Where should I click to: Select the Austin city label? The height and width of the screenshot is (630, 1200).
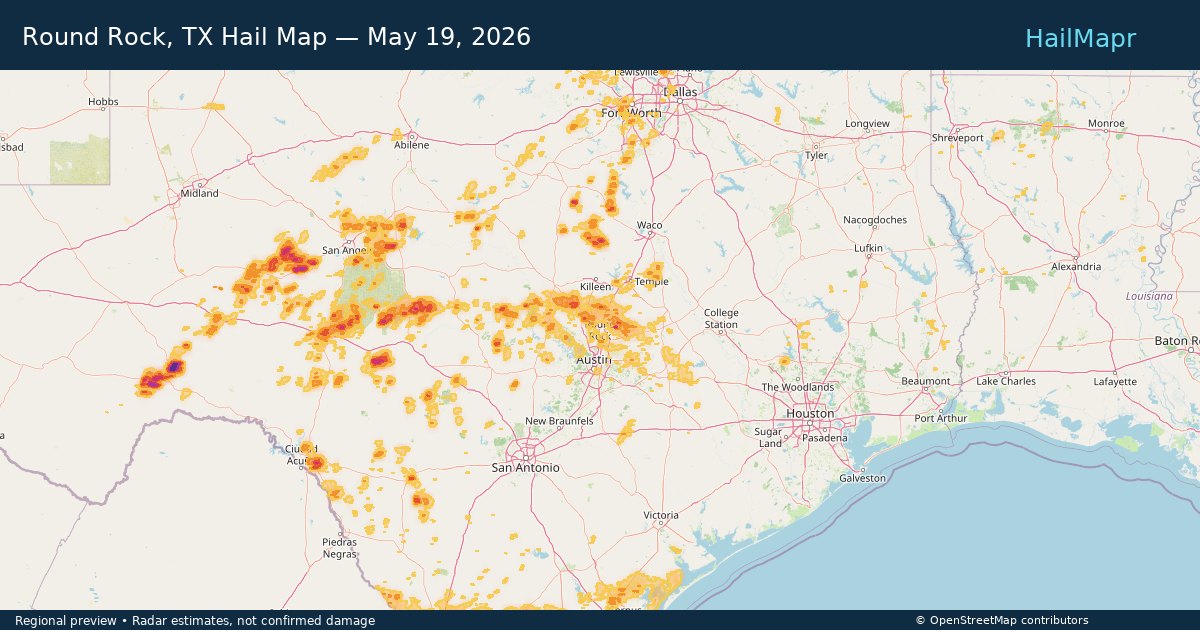pos(594,360)
